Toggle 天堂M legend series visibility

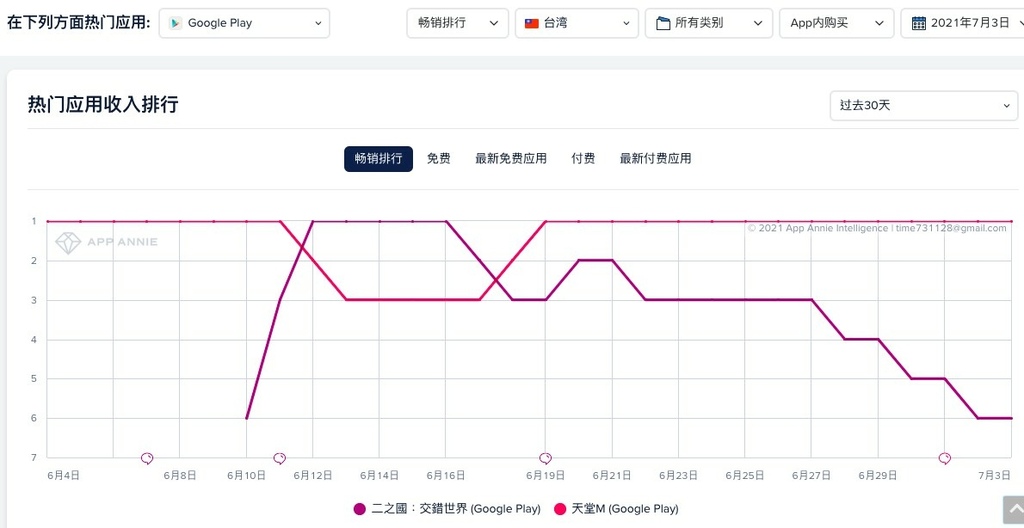pyautogui.click(x=616, y=508)
